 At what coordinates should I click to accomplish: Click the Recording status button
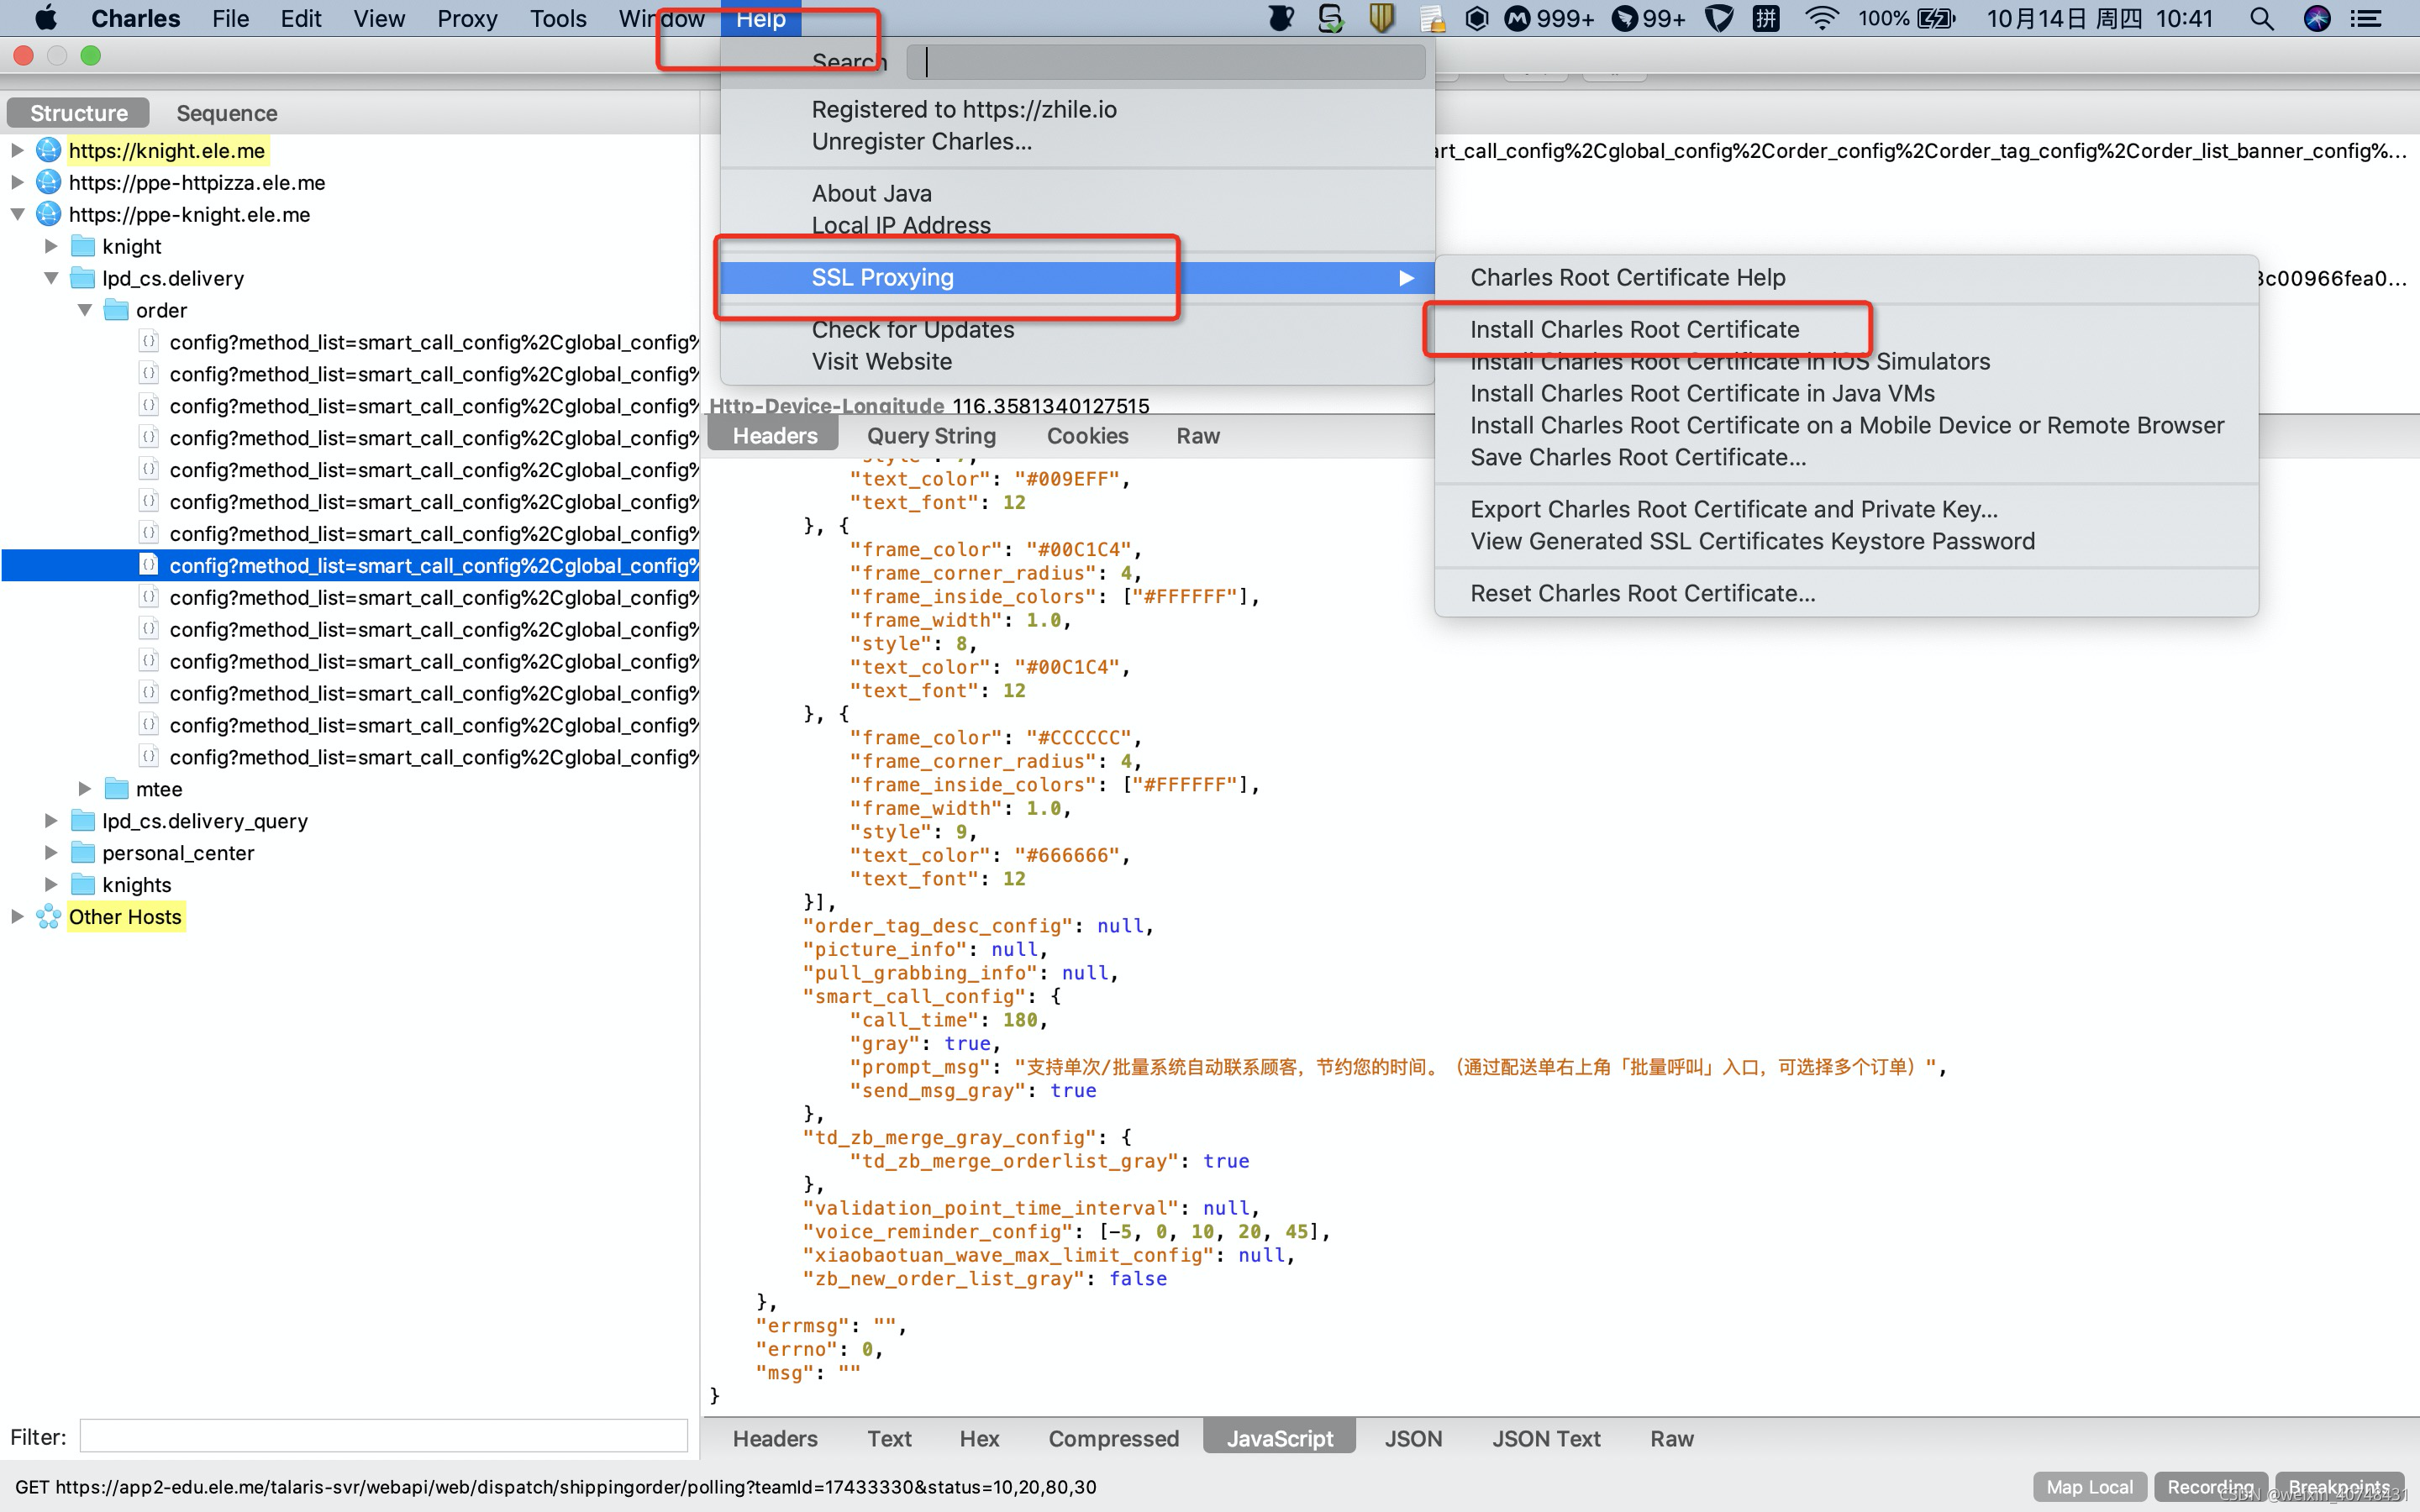pos(2210,1487)
